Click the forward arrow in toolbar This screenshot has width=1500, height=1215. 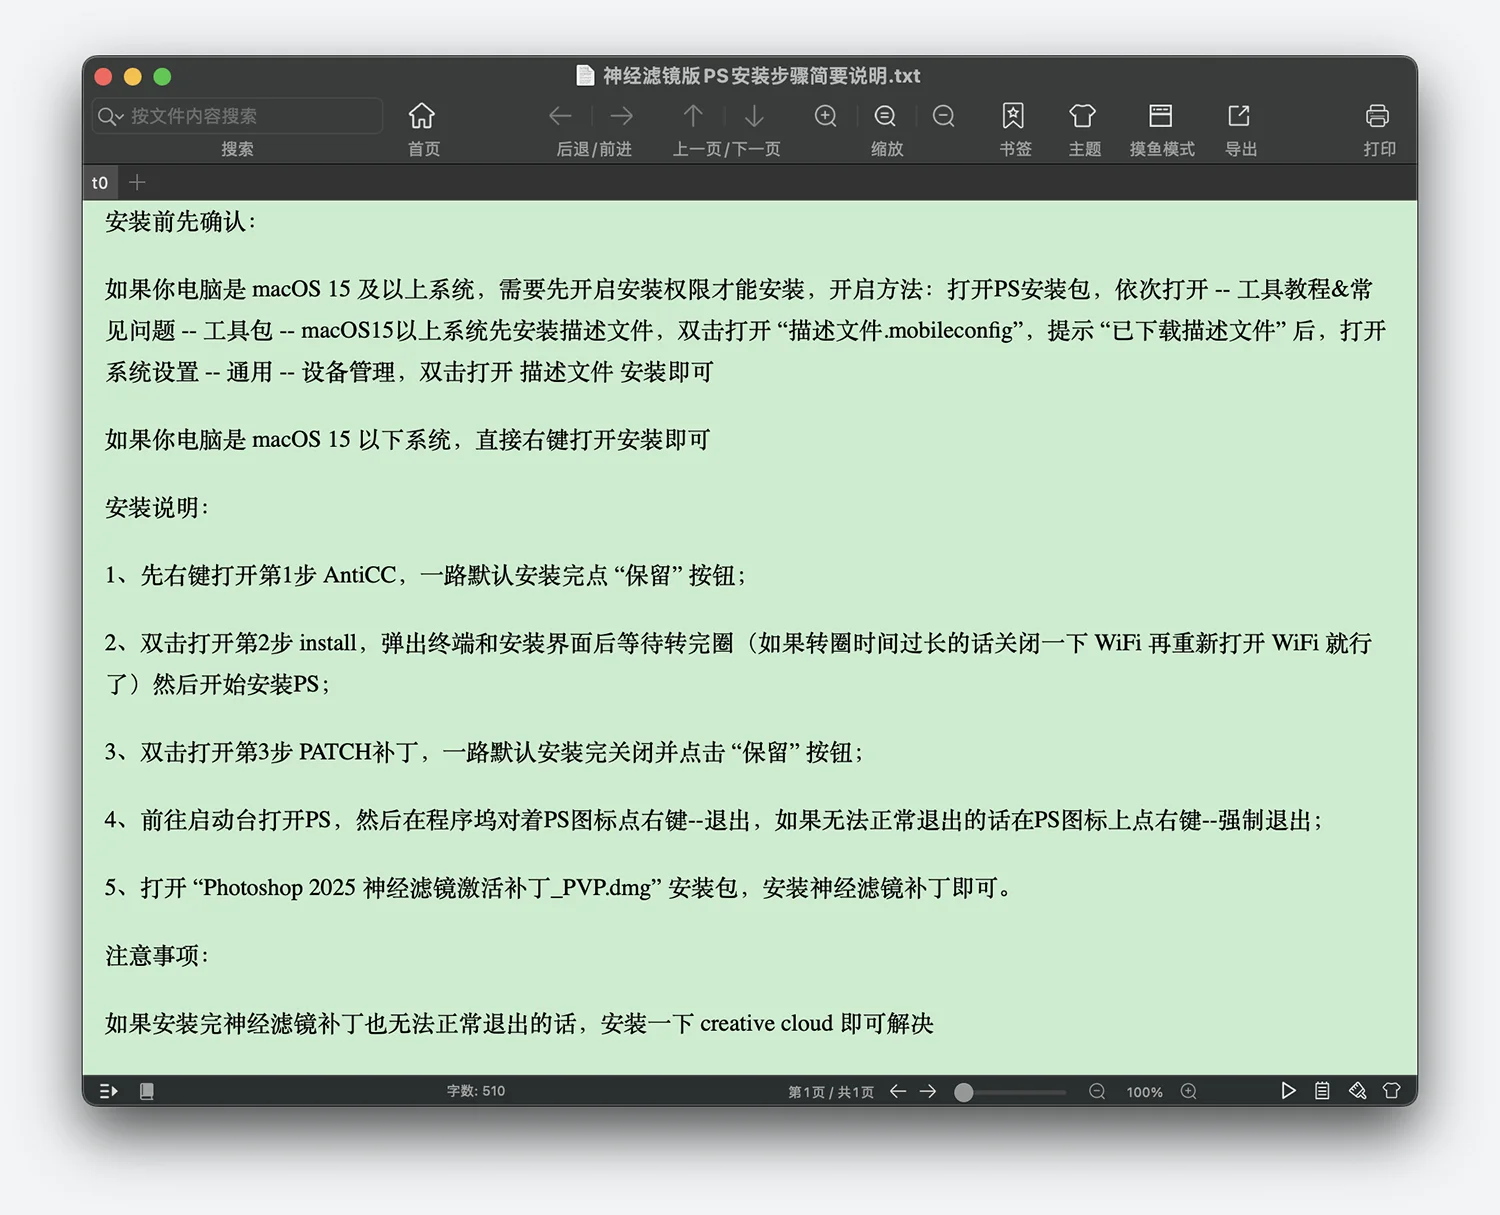point(622,117)
